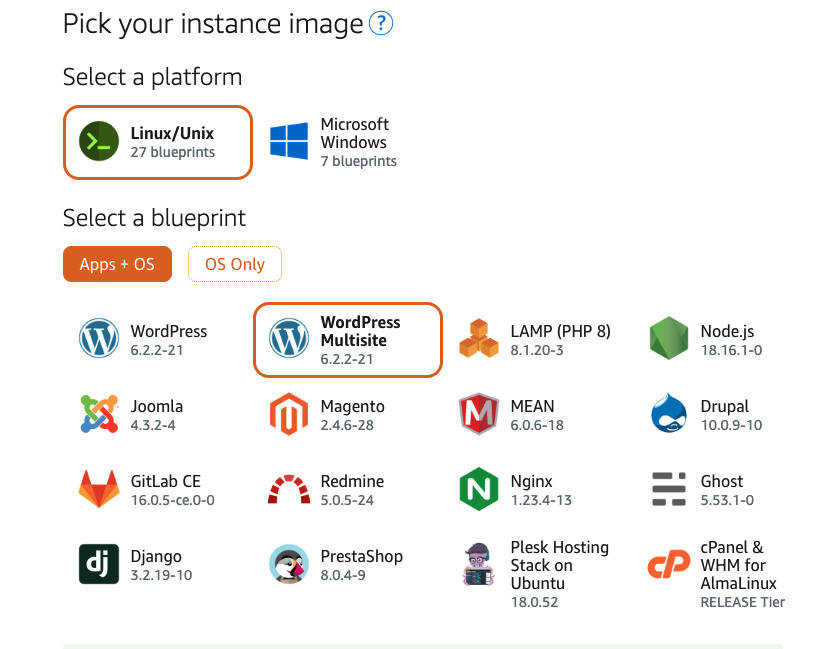Click the Drupal droplet icon

coord(669,413)
